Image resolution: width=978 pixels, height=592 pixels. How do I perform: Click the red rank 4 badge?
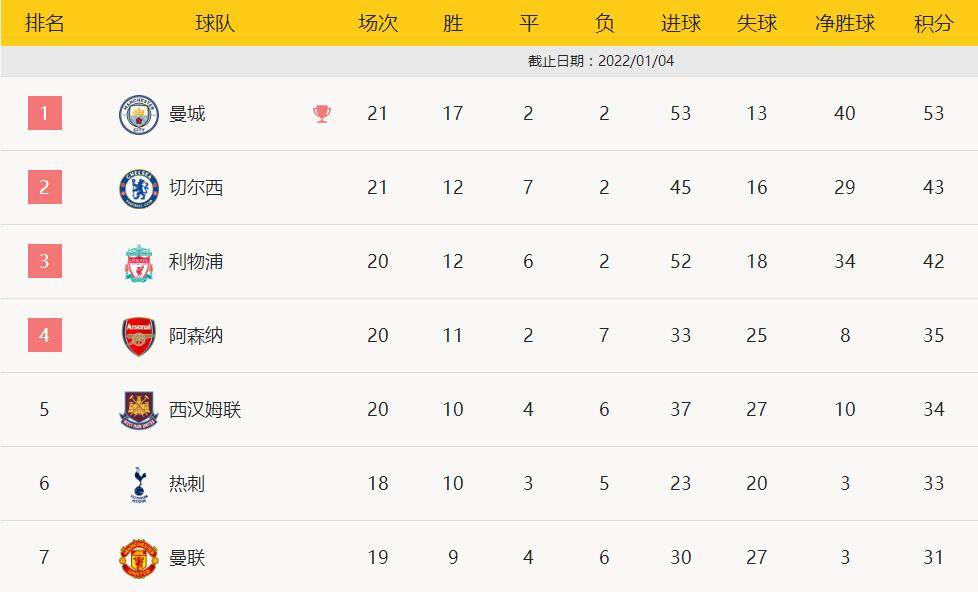(45, 335)
